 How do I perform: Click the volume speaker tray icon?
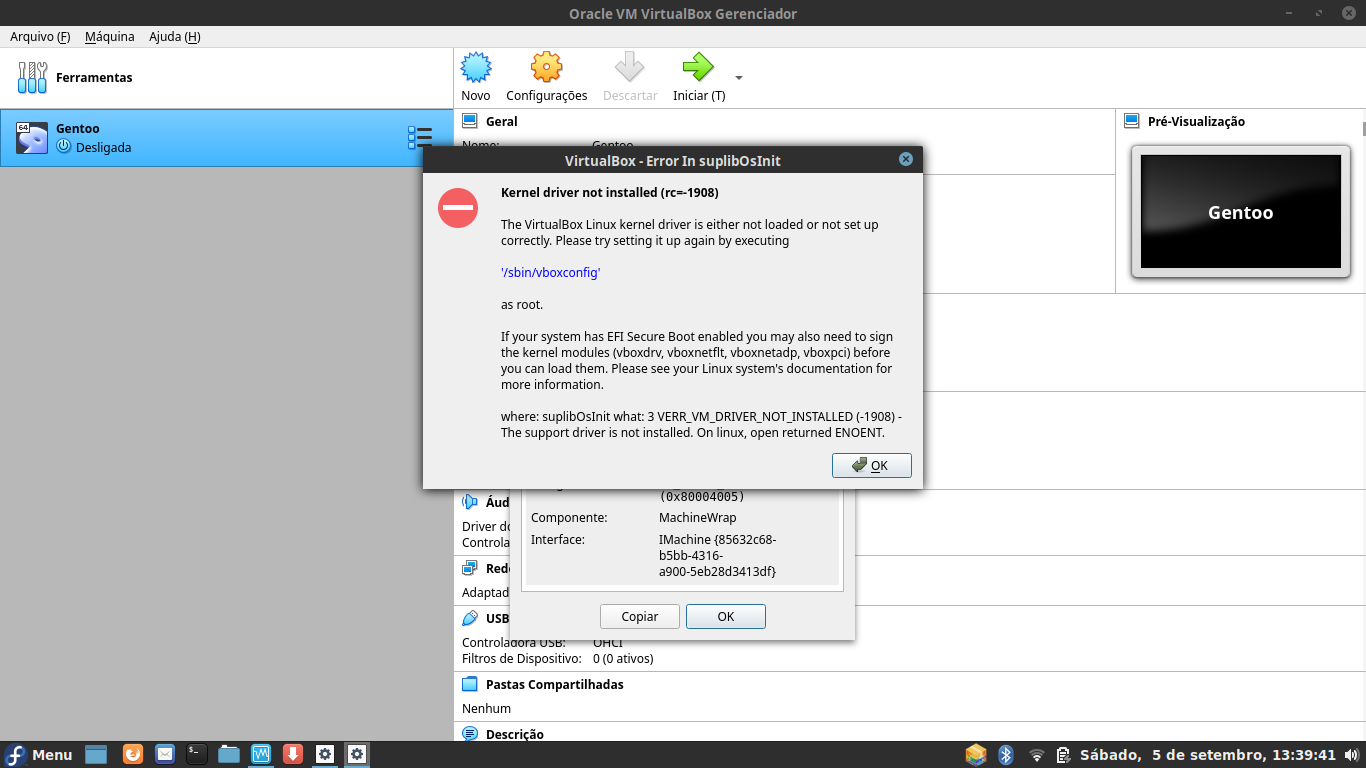[x=1353, y=755]
